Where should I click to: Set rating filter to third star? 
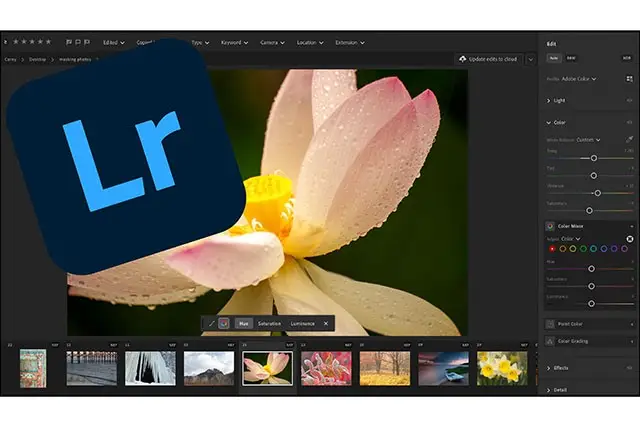32,42
